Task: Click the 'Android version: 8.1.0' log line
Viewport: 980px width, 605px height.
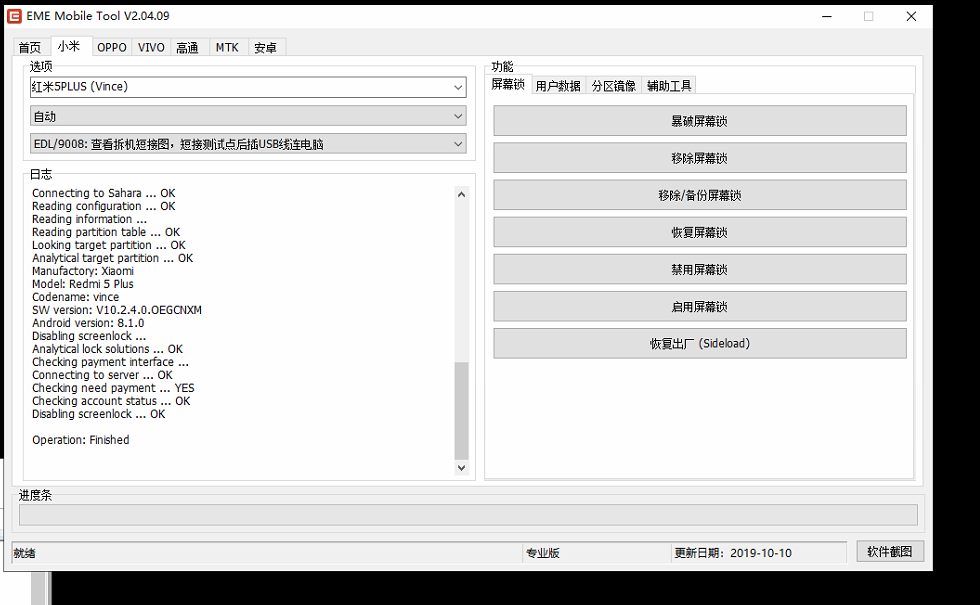Action: (x=88, y=323)
